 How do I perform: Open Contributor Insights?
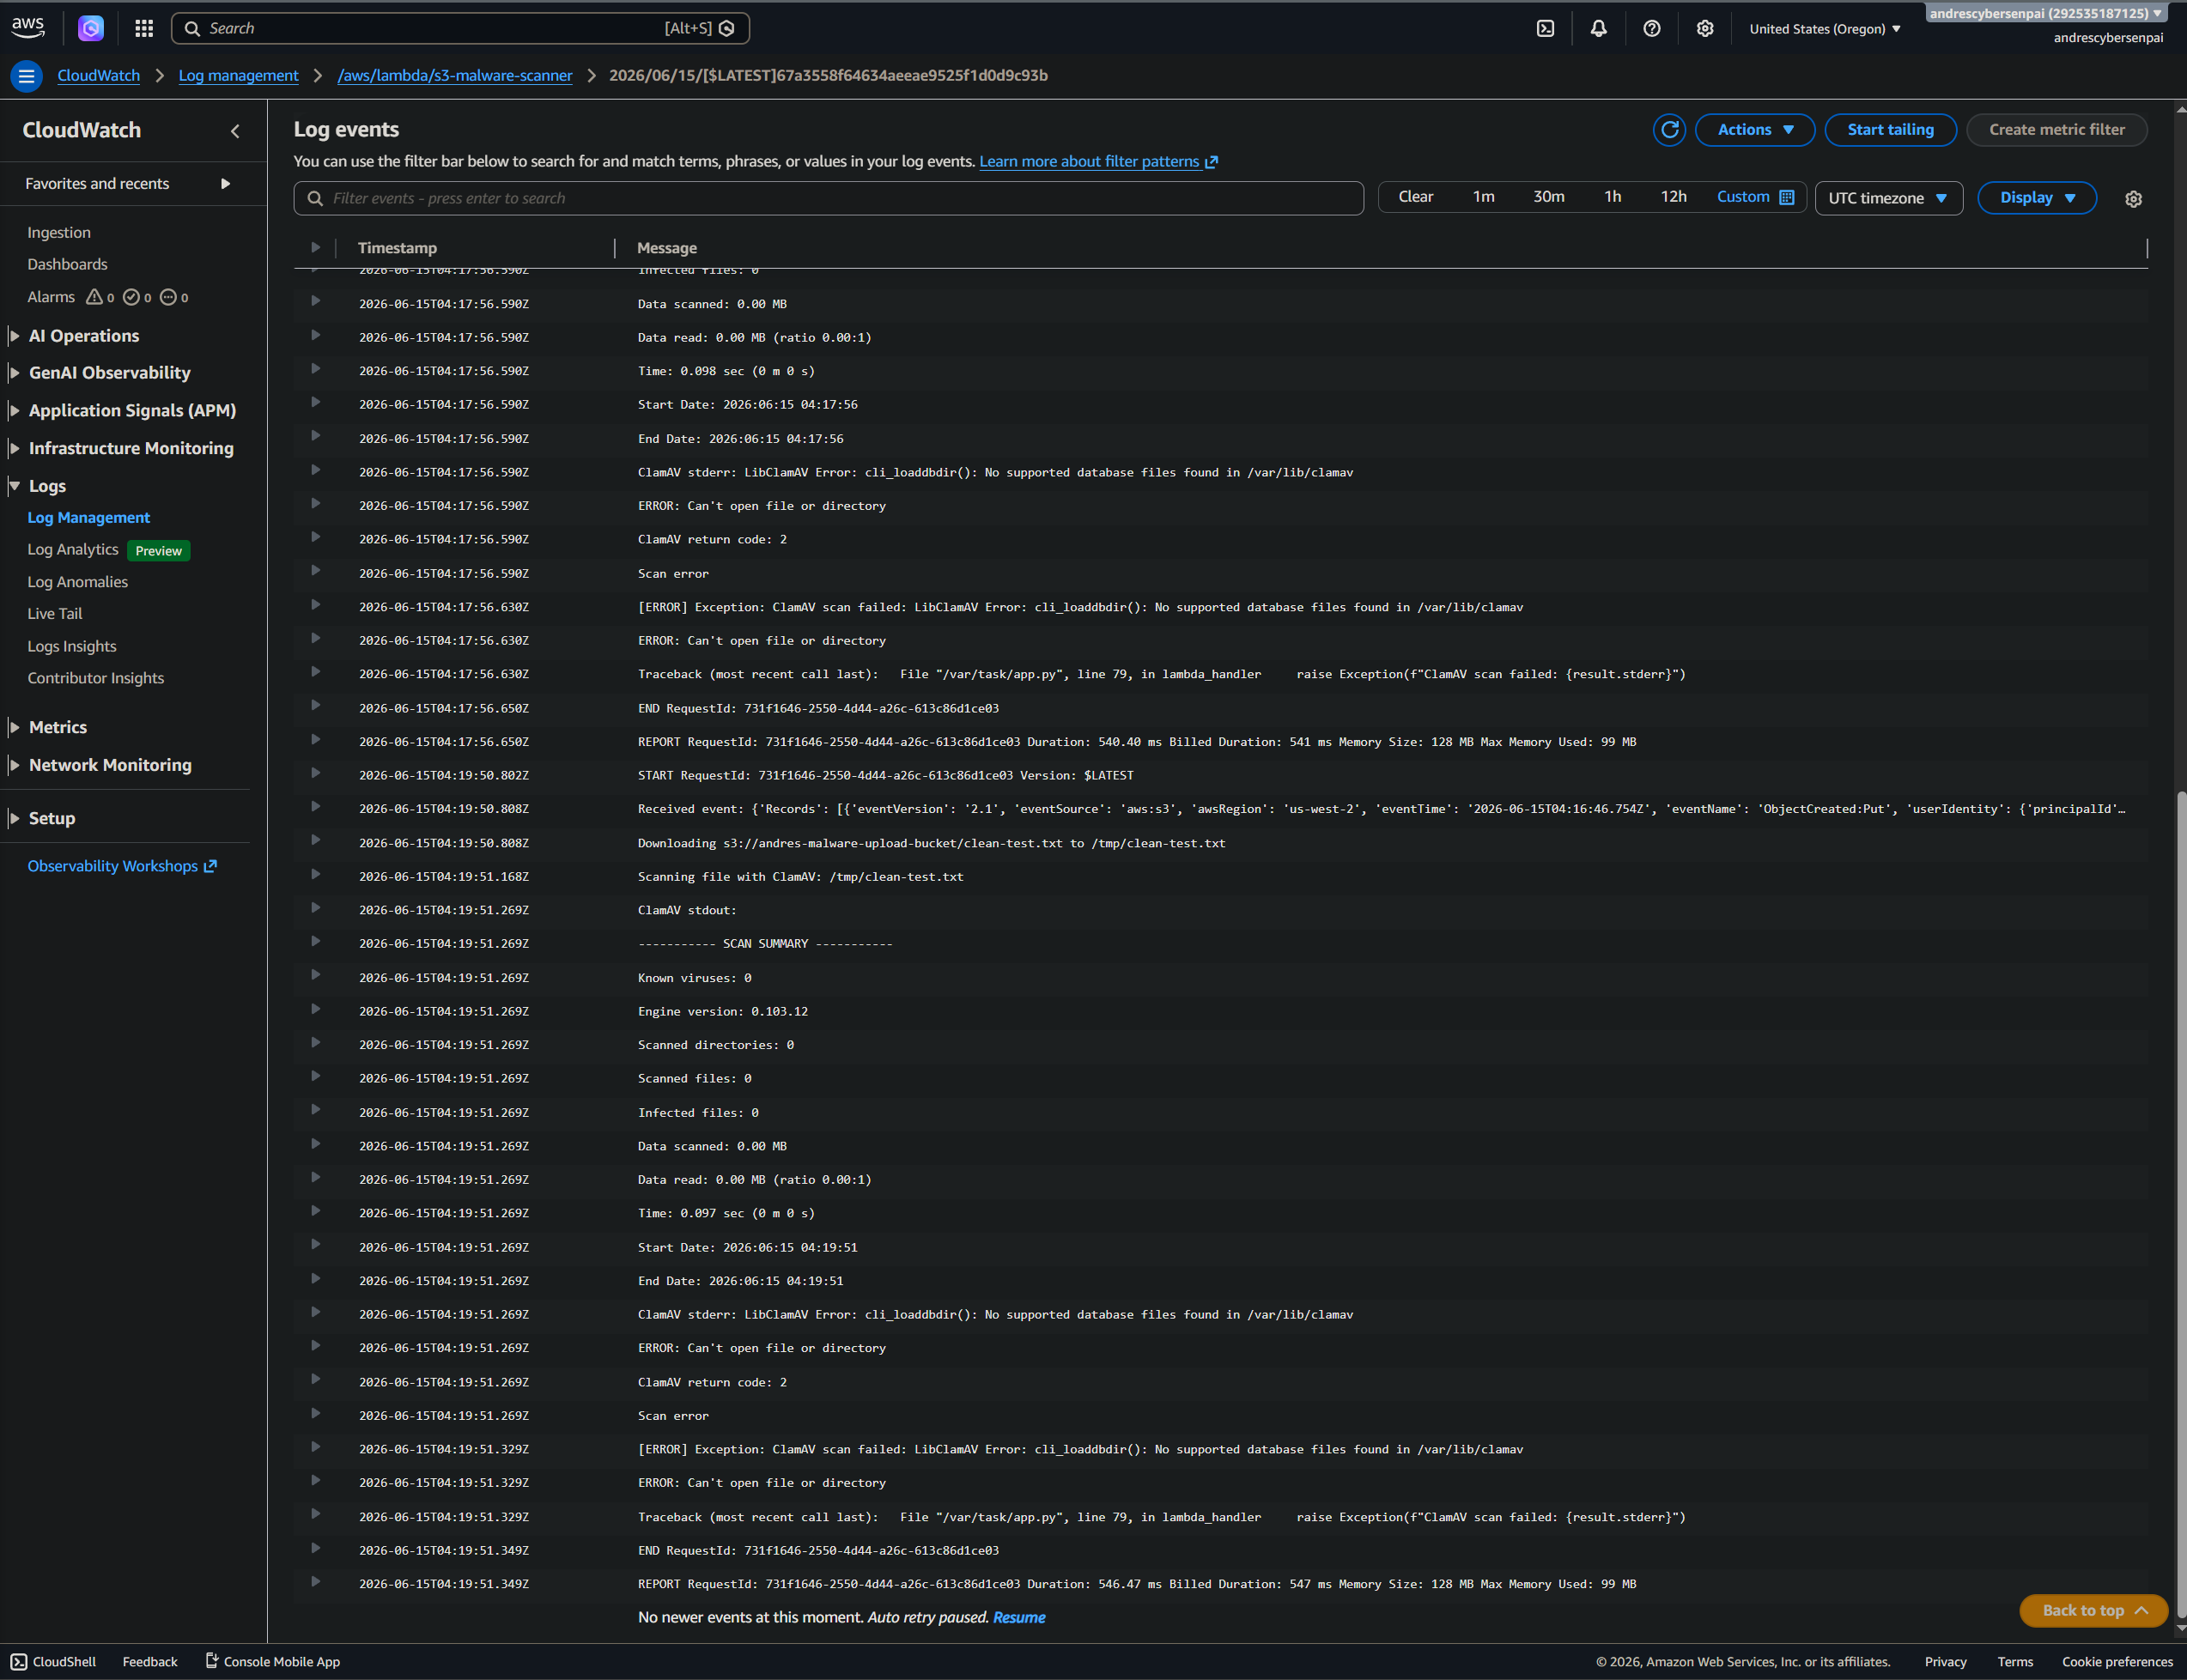coord(96,678)
